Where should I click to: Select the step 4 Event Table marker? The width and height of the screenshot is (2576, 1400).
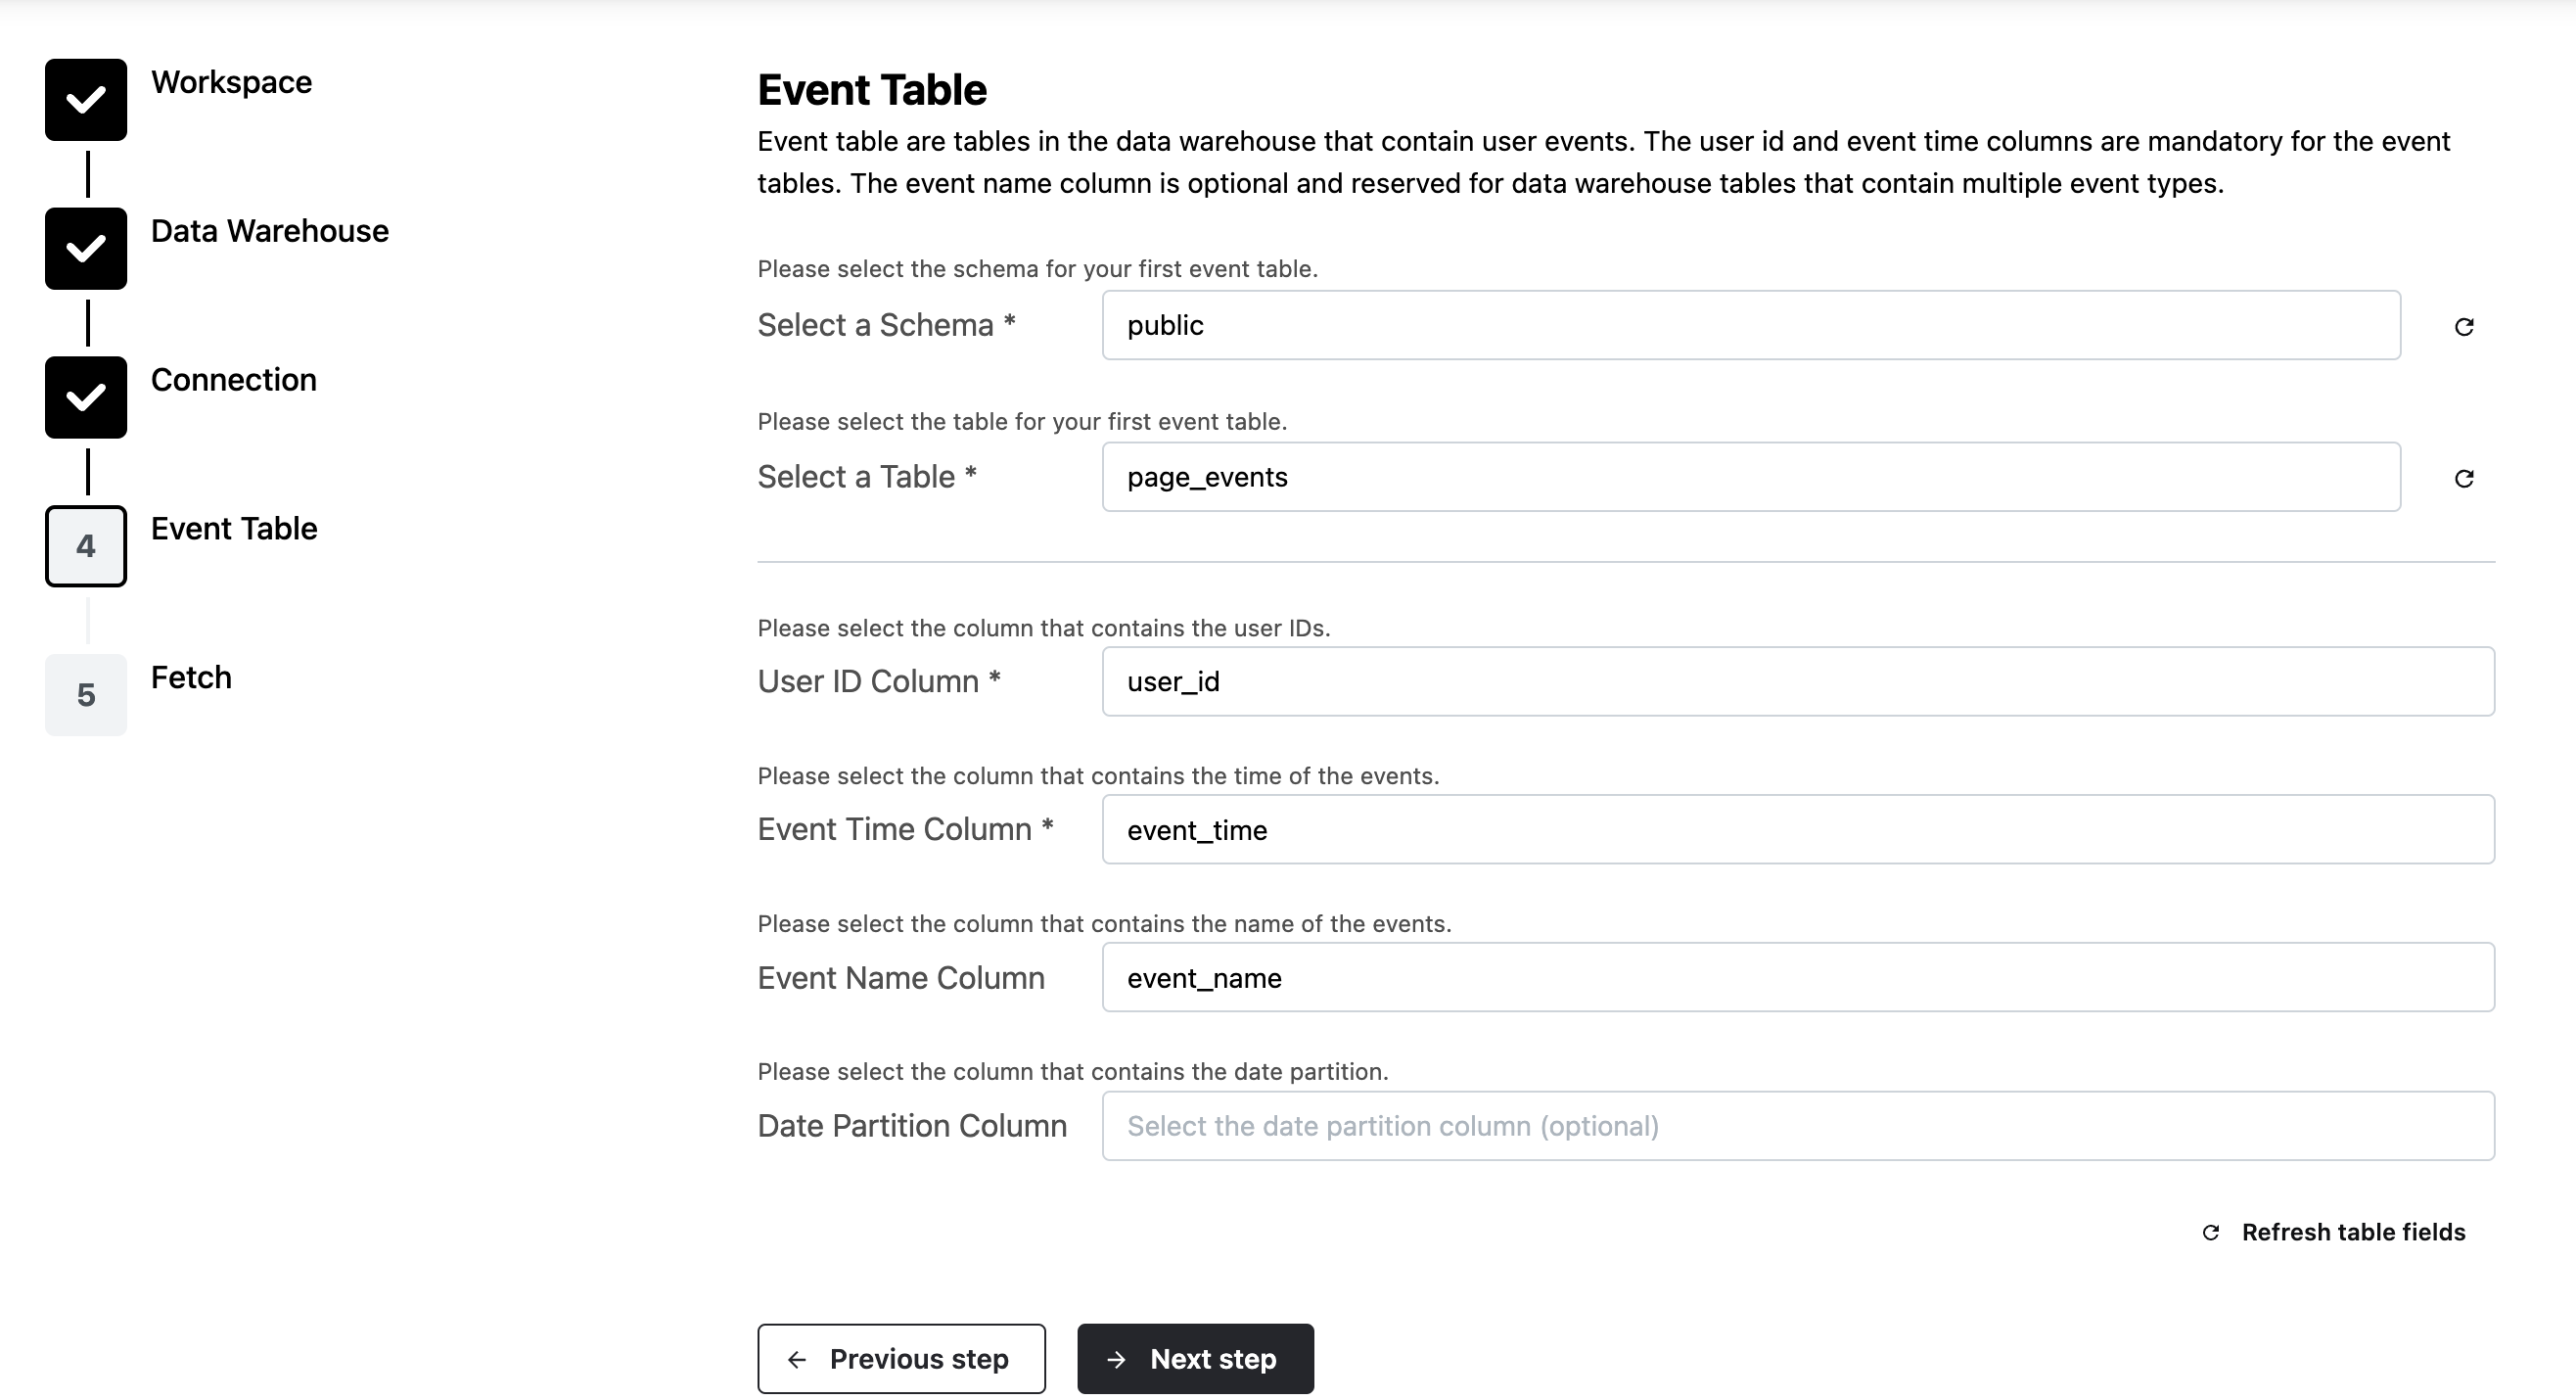[86, 546]
